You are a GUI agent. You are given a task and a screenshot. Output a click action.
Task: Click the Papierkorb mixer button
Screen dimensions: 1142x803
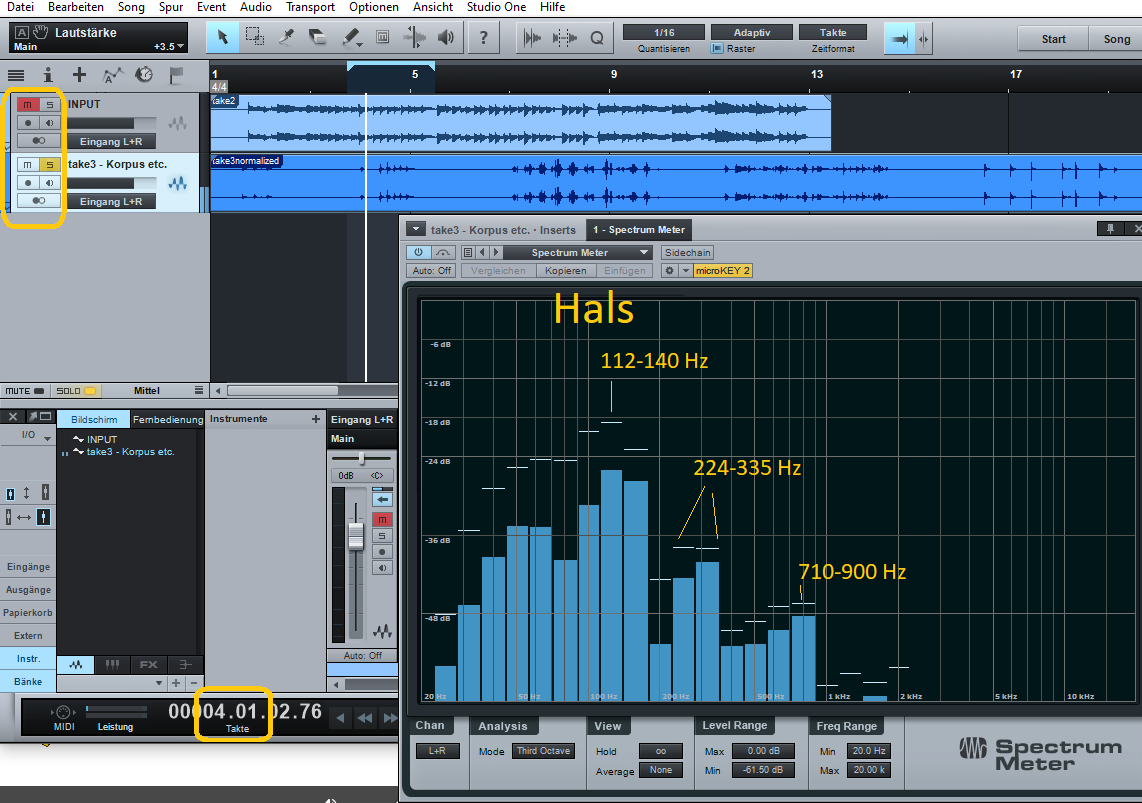click(x=28, y=612)
